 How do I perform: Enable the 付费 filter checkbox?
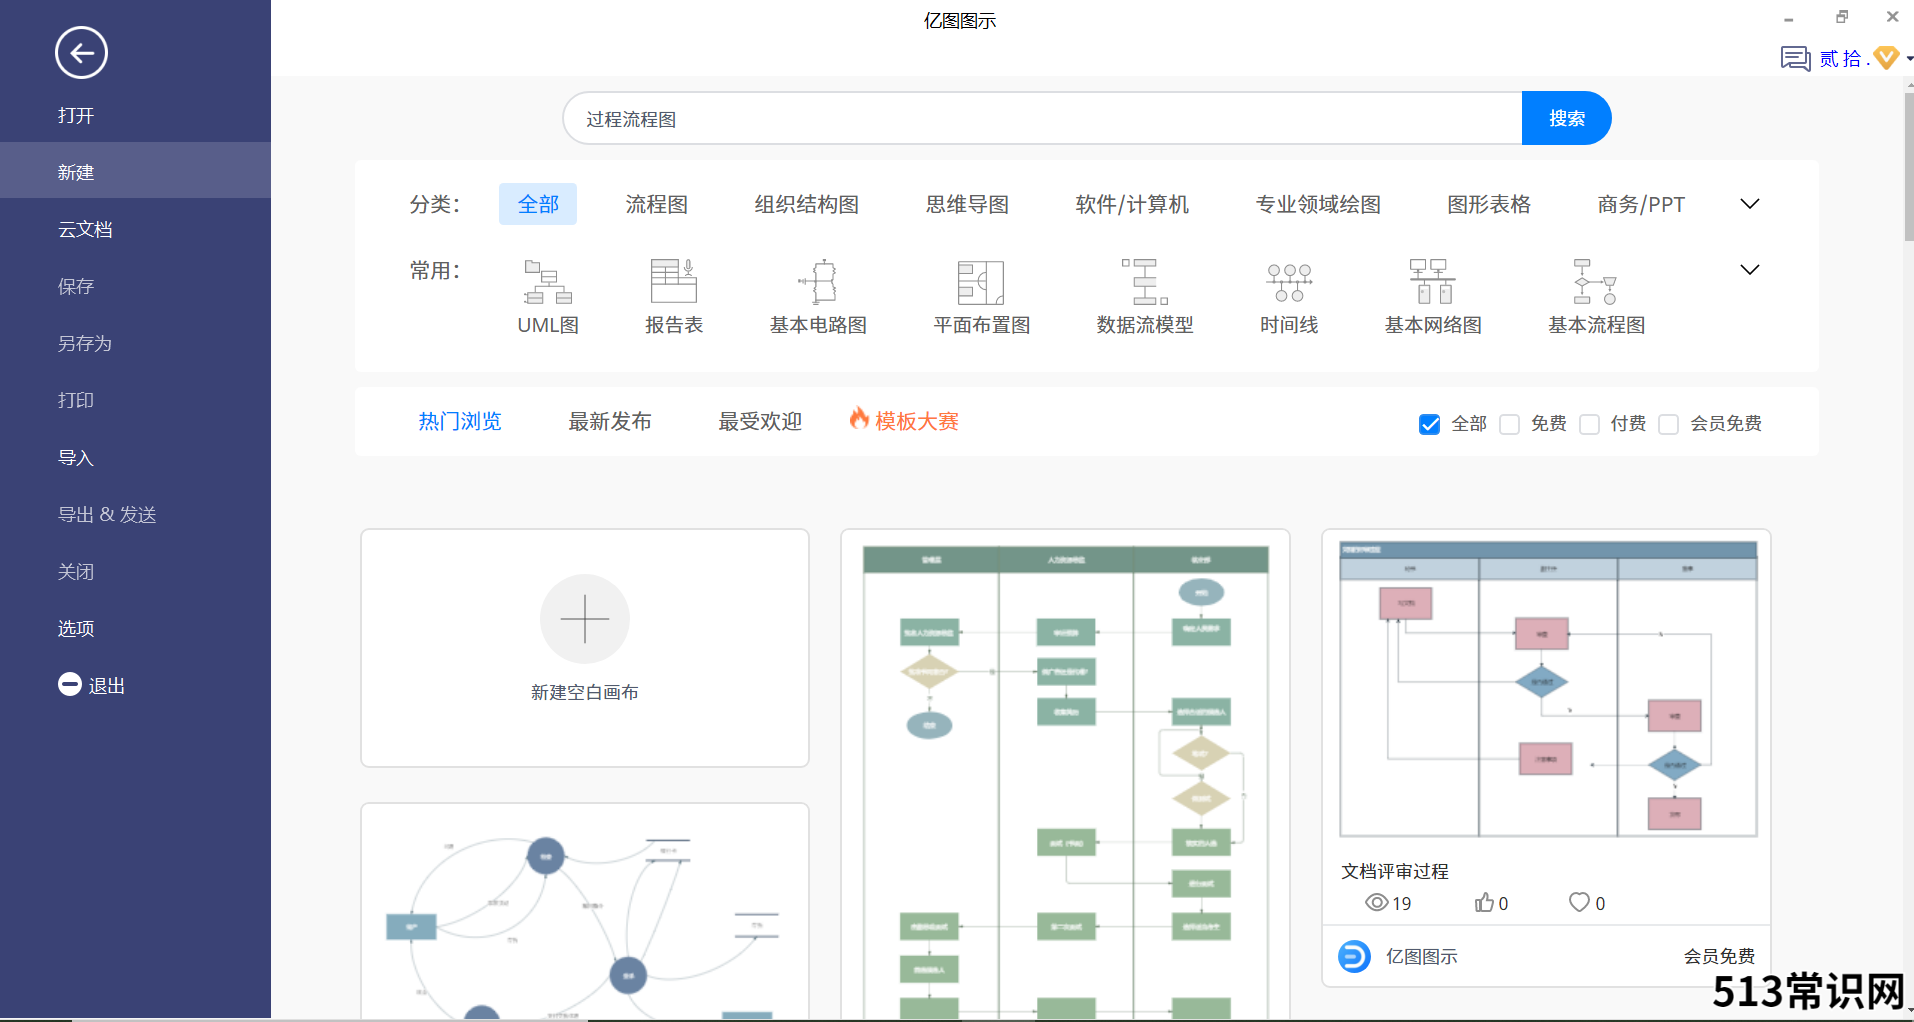tap(1589, 424)
